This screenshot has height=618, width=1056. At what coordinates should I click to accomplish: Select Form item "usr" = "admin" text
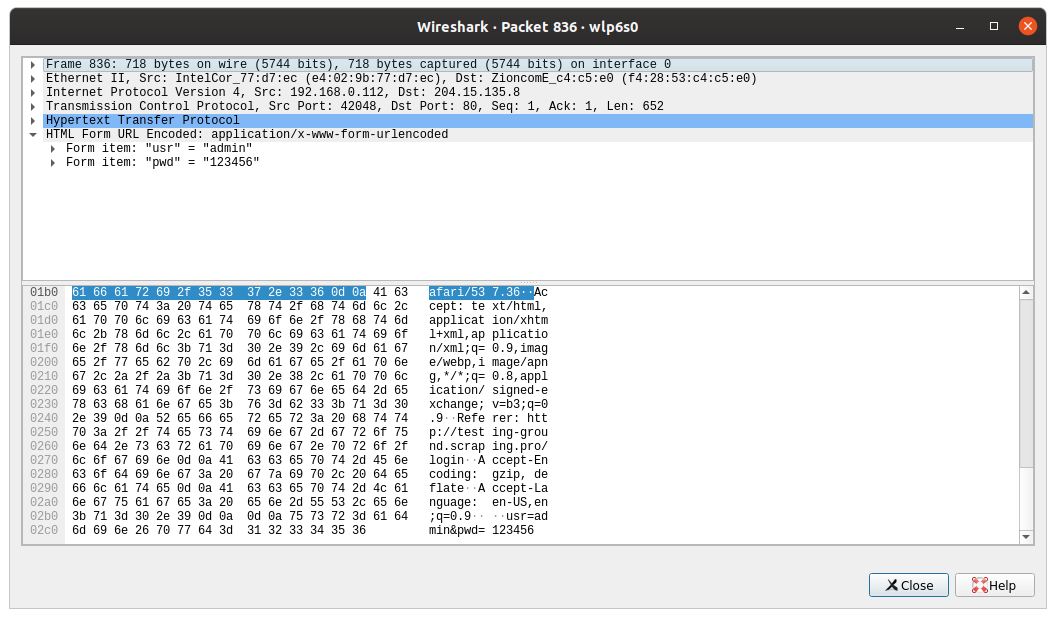tap(159, 148)
